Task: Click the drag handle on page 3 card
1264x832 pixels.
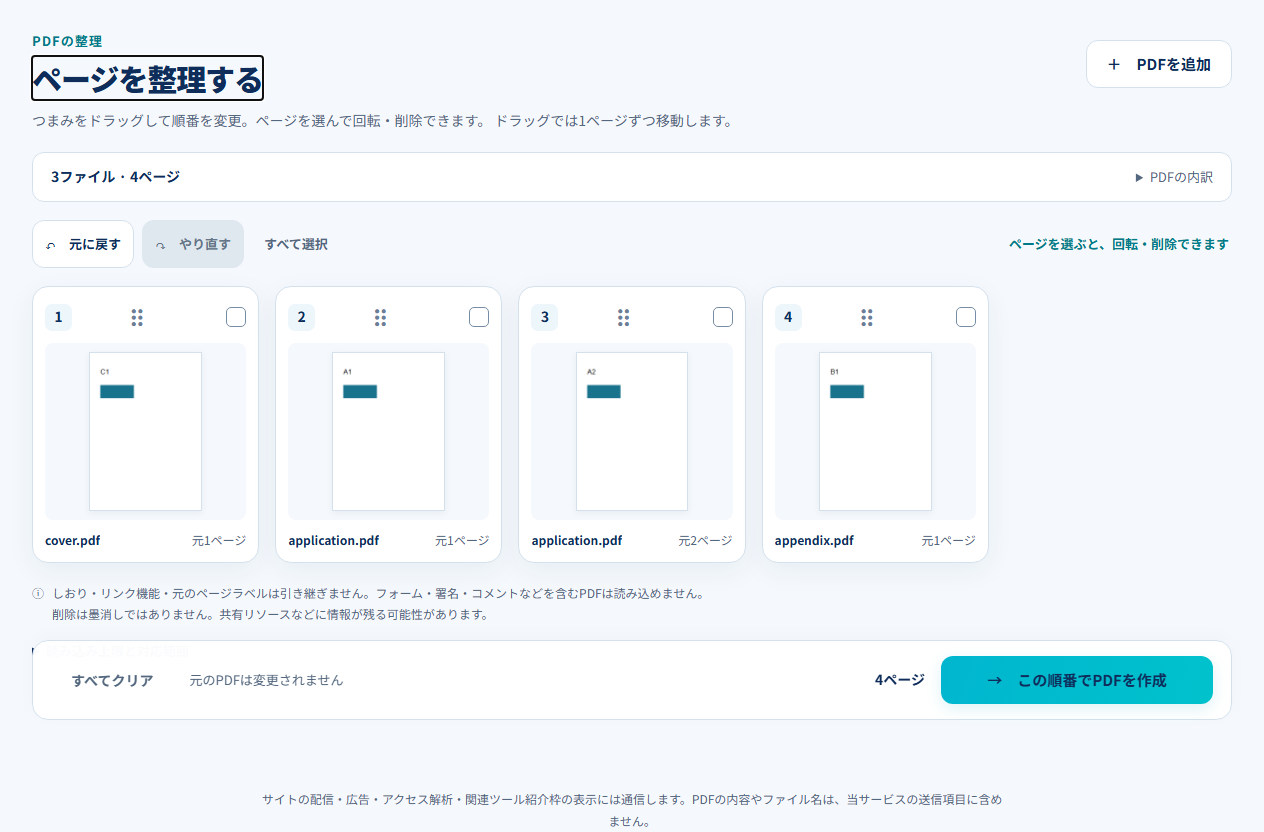Action: point(623,317)
